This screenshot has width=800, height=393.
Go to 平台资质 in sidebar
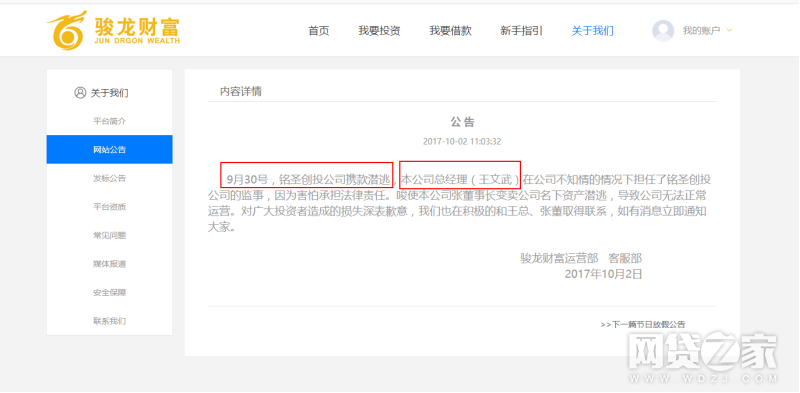point(109,207)
